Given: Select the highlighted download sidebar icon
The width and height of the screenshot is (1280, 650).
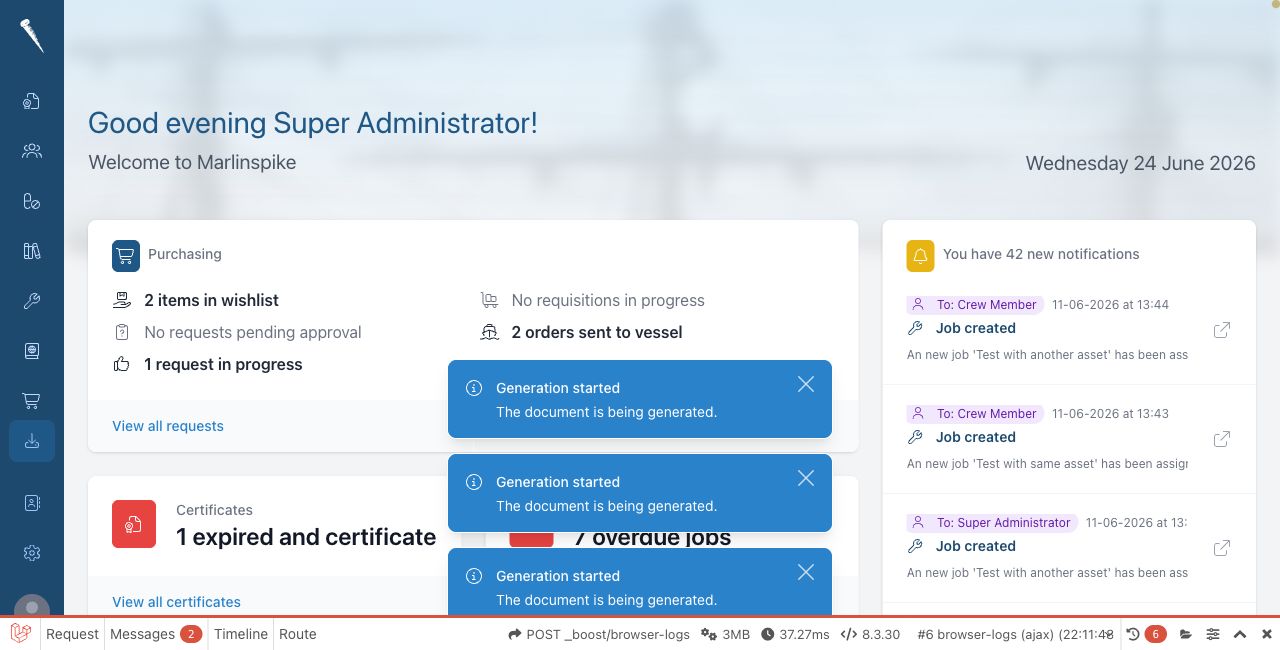Looking at the screenshot, I should click(32, 441).
